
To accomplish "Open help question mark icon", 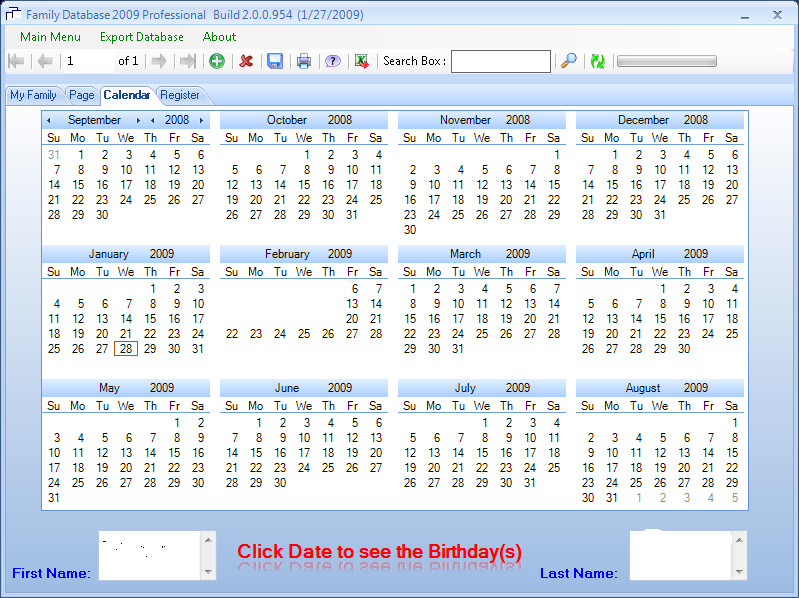I will click(x=332, y=62).
